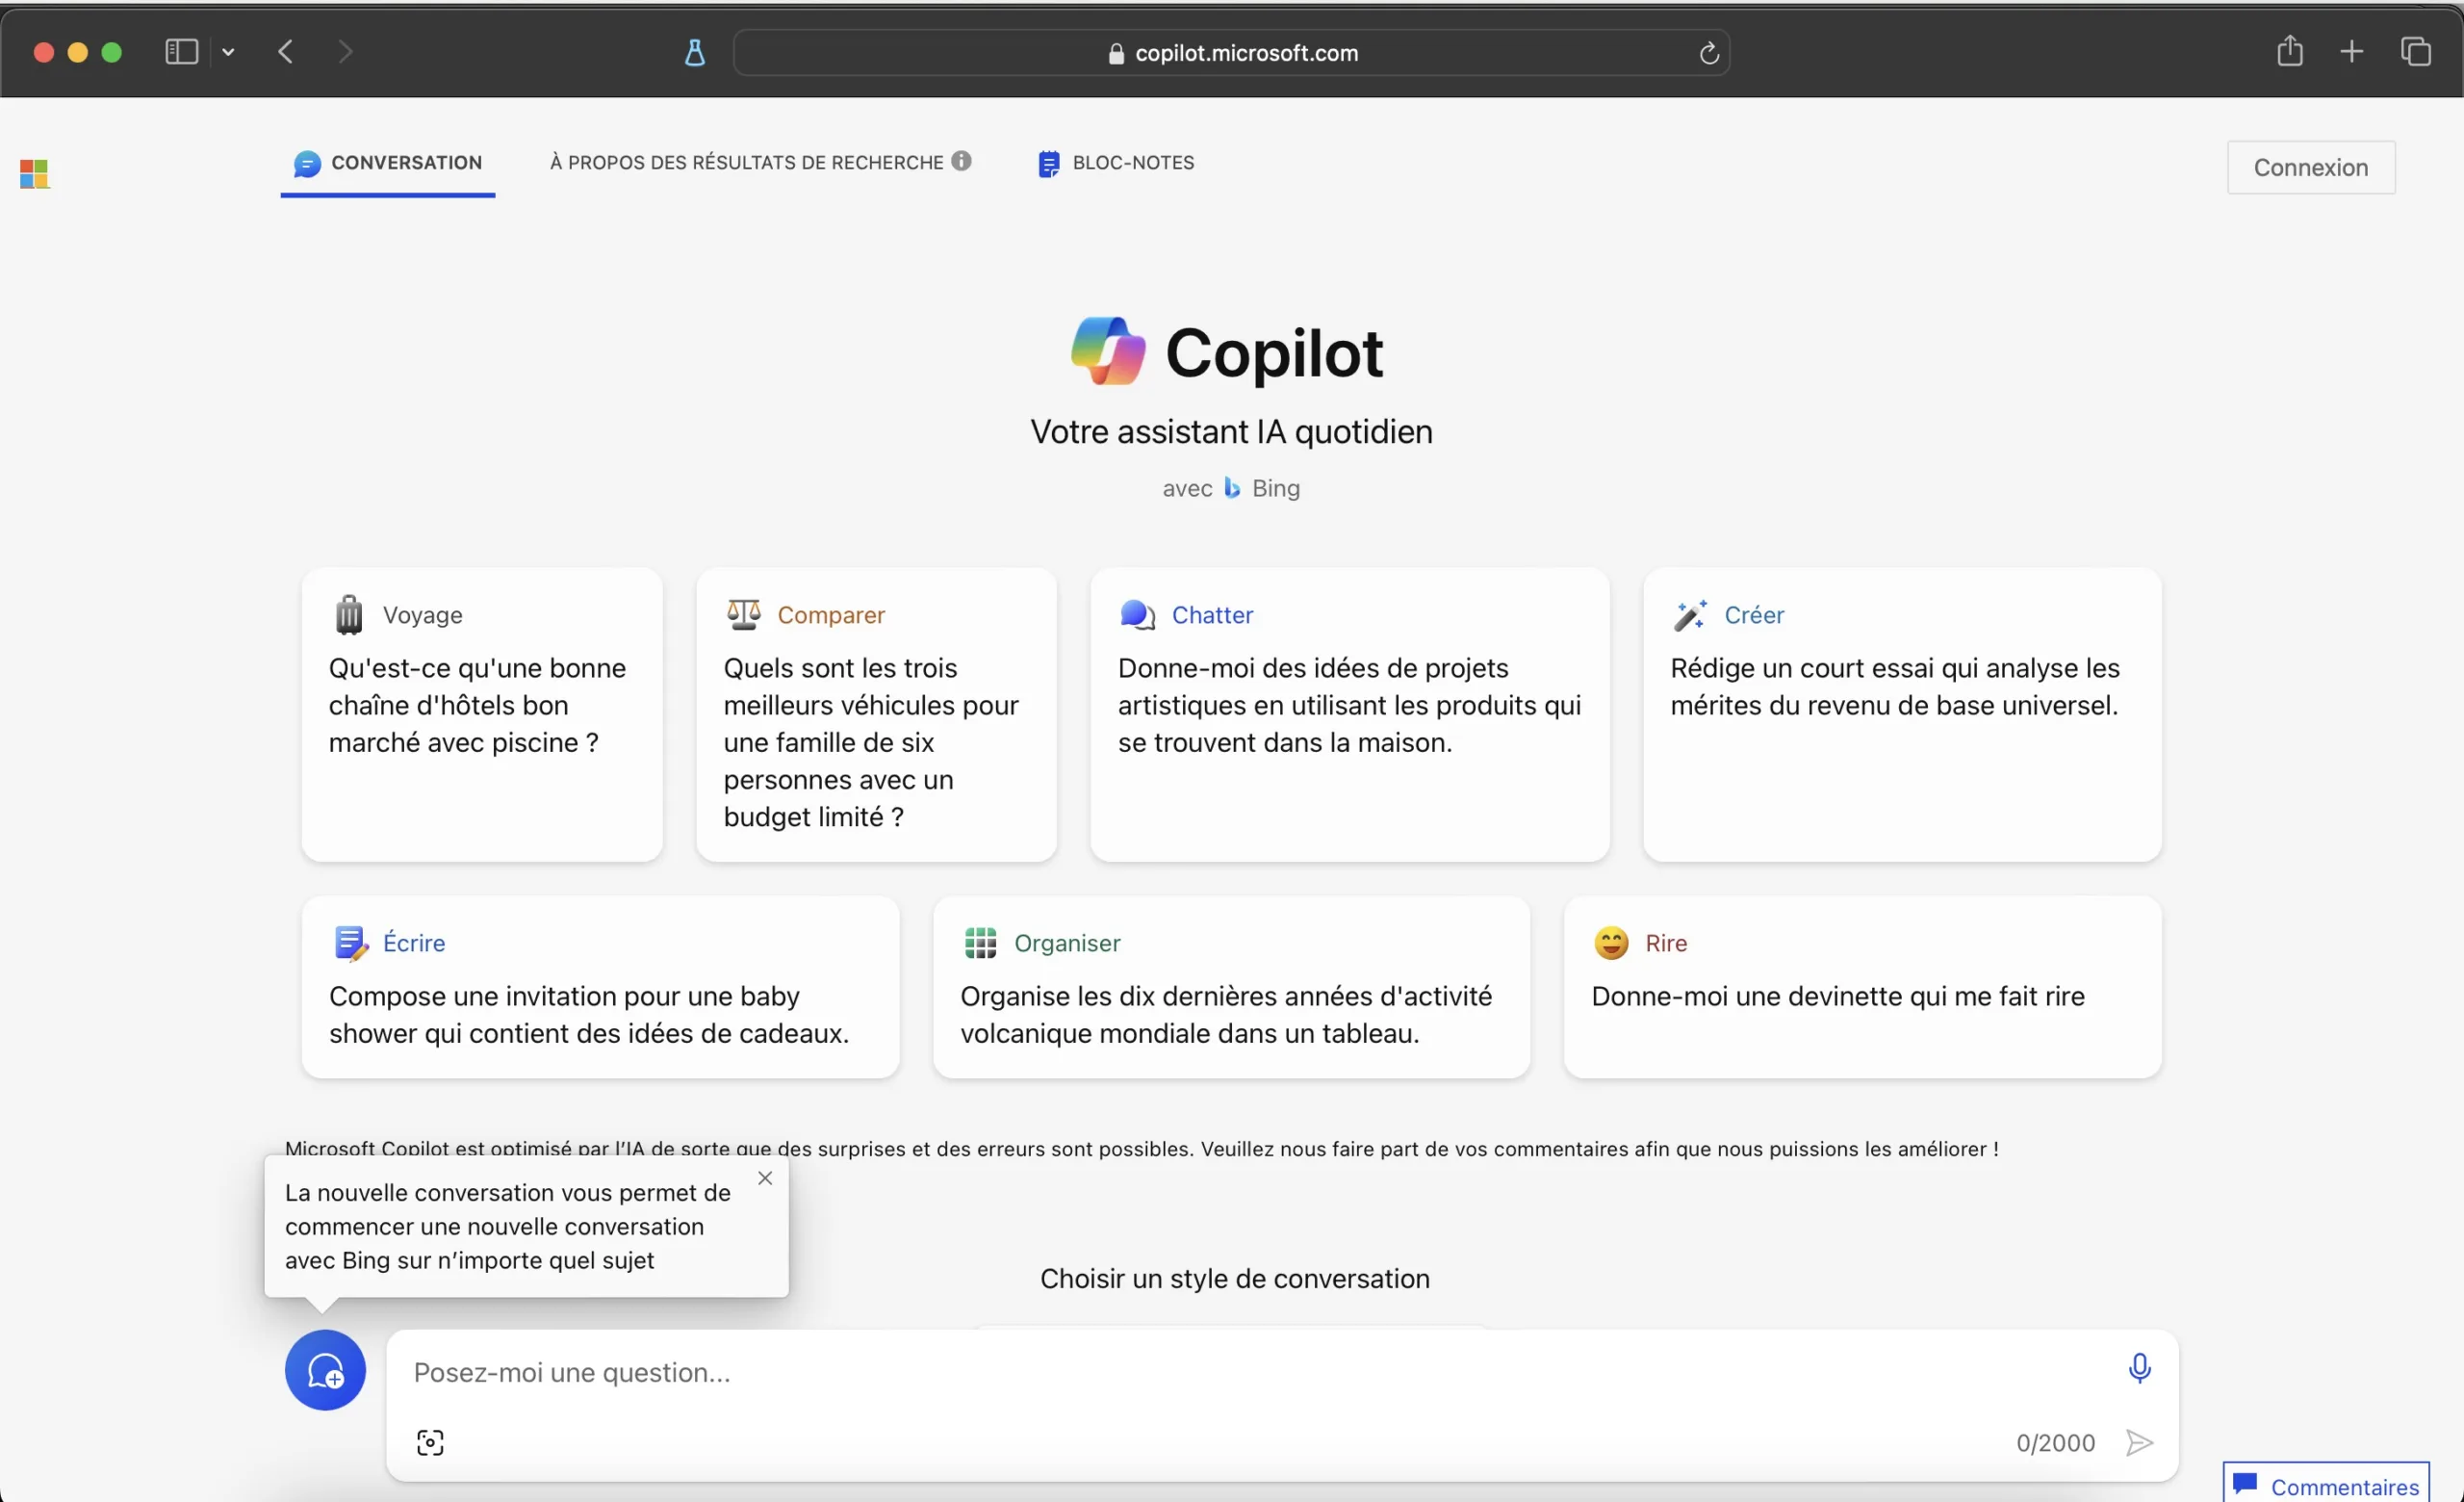Start a new conversation with blue button
The image size is (2464, 1502).
(x=325, y=1370)
